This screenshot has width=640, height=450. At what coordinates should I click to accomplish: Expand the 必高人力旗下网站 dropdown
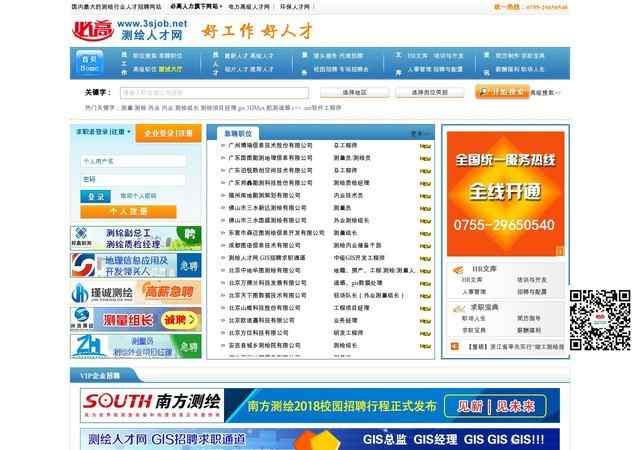click(x=196, y=7)
